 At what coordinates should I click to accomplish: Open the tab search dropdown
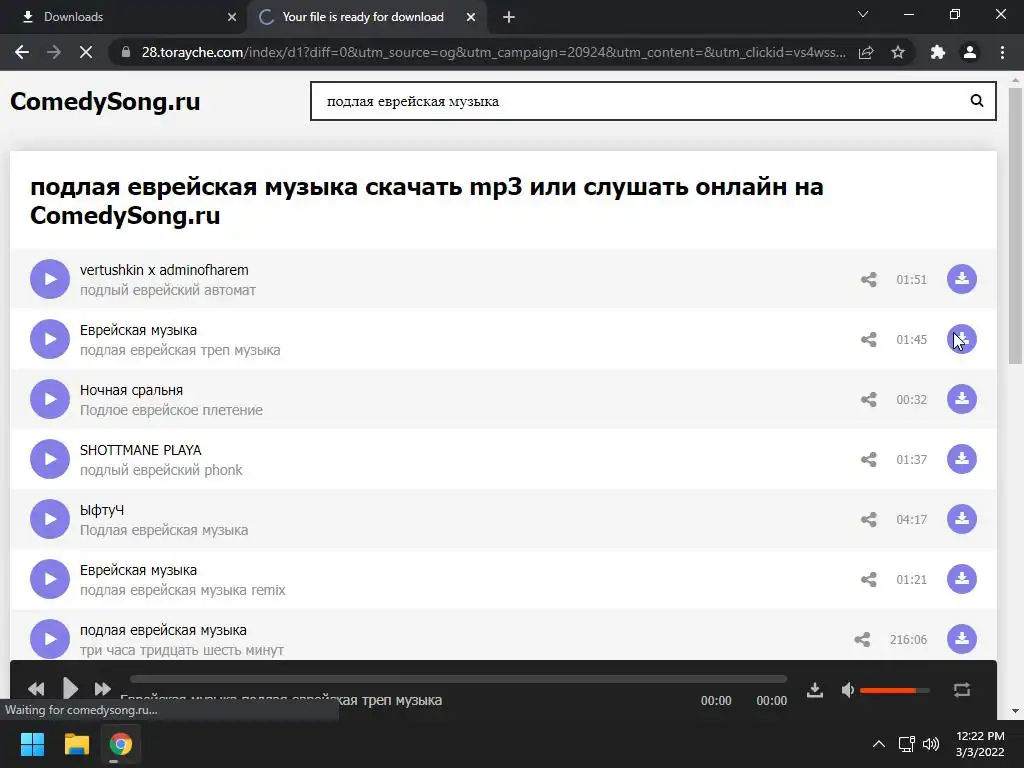[863, 14]
